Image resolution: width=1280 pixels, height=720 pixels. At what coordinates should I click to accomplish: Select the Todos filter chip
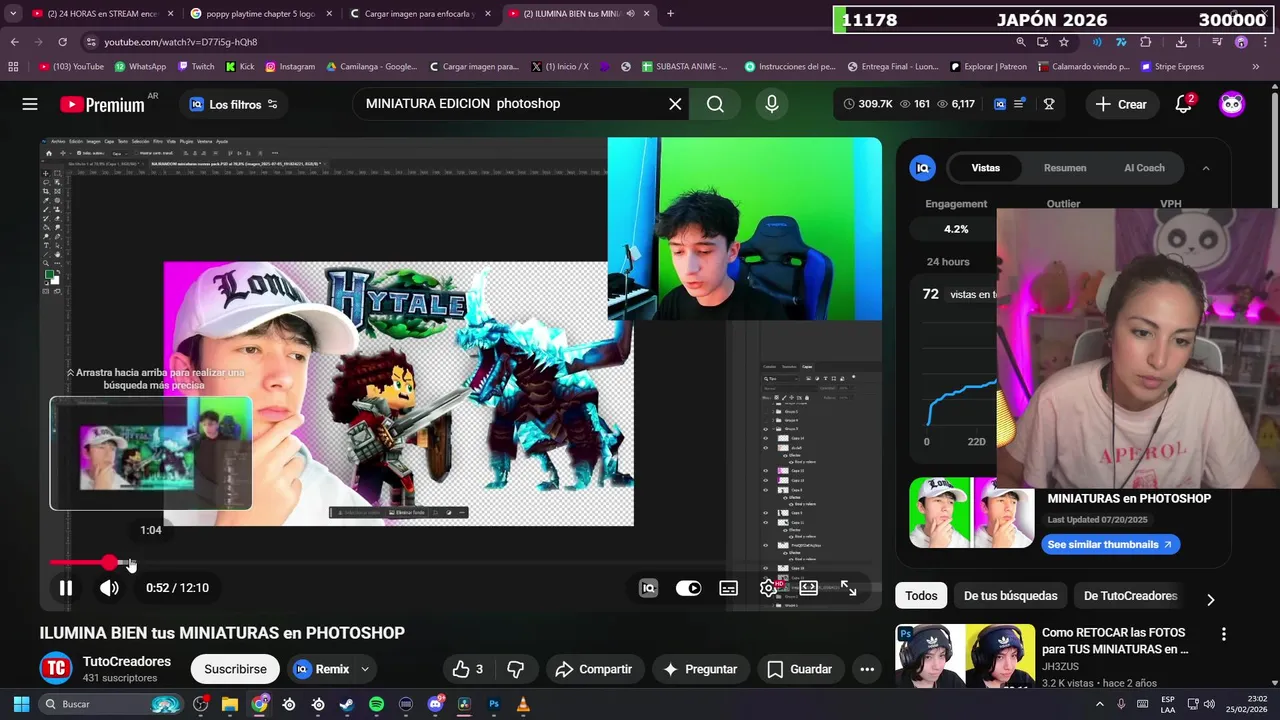coord(921,596)
